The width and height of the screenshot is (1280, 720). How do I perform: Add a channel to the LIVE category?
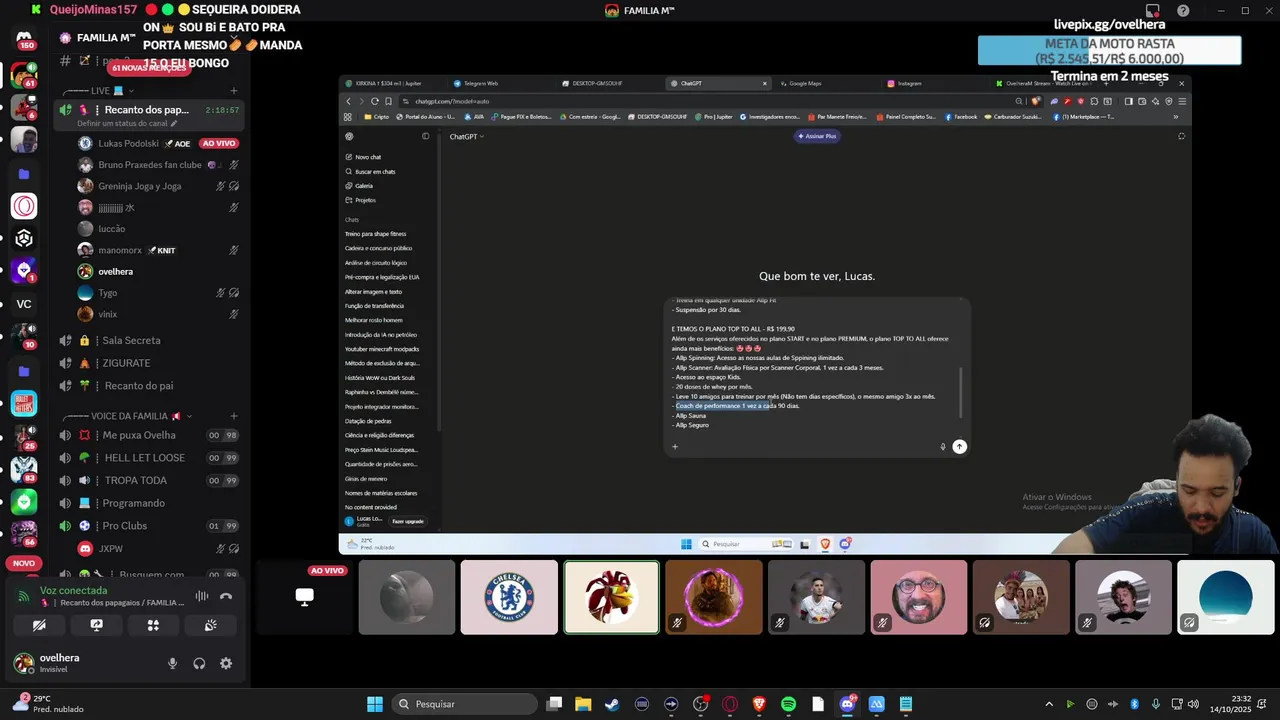[x=234, y=91]
